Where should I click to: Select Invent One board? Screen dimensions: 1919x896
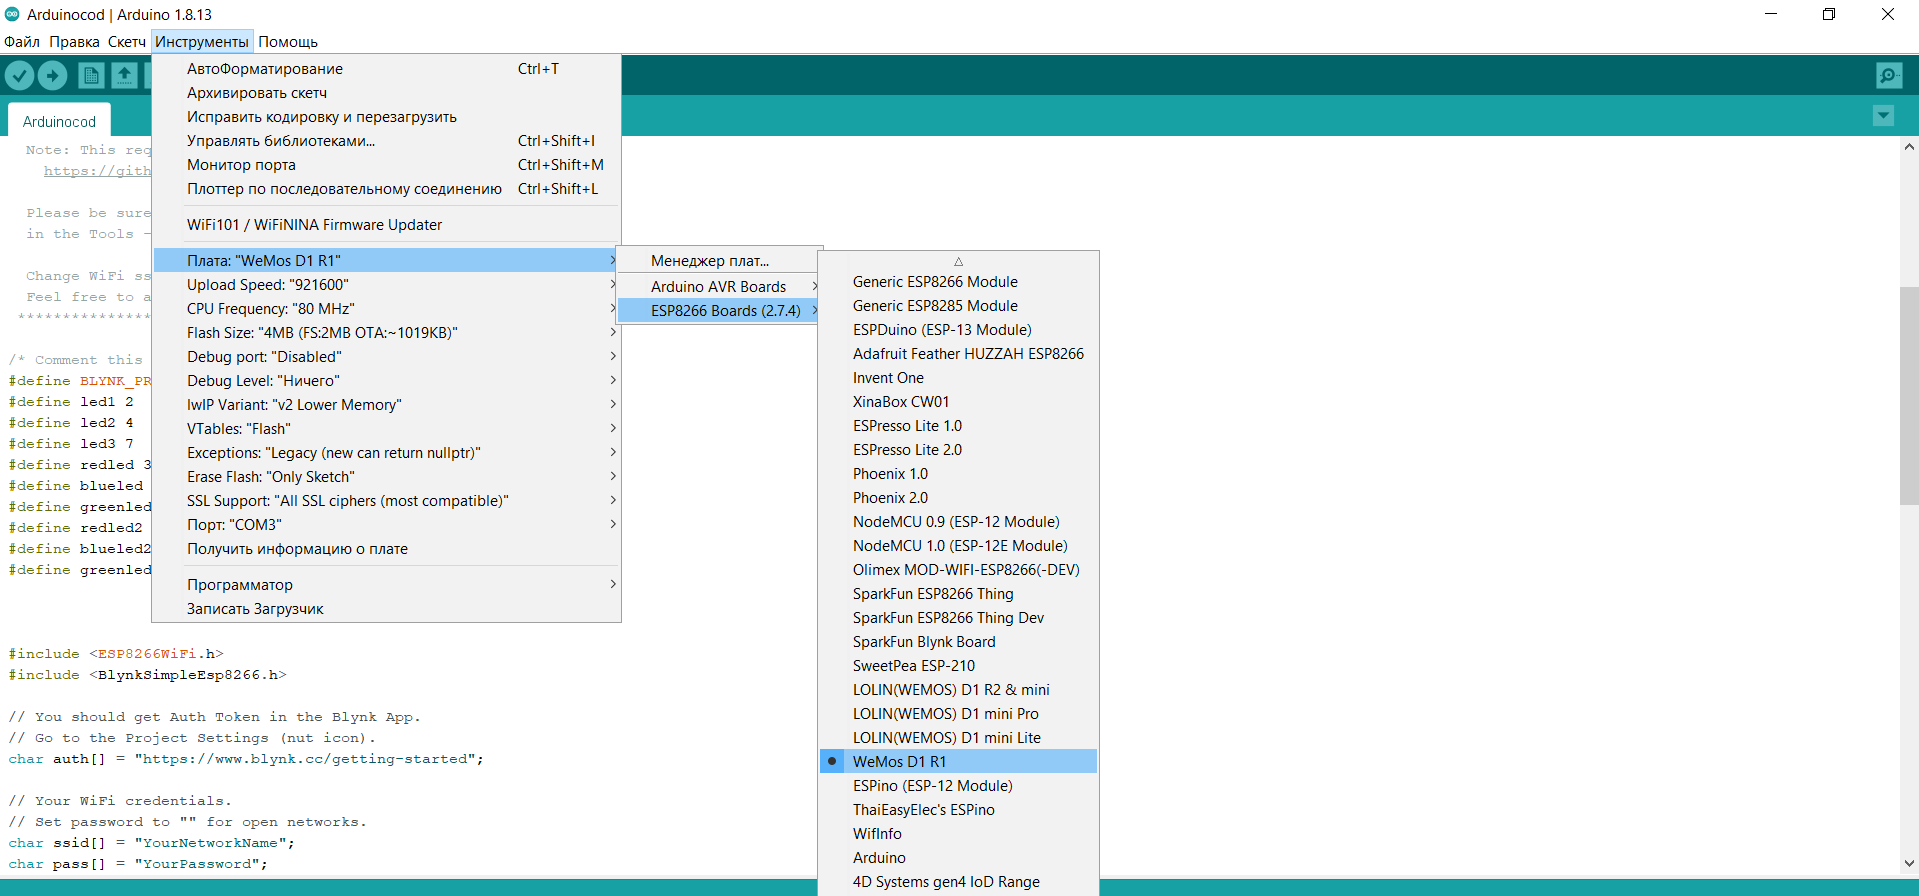(958, 378)
